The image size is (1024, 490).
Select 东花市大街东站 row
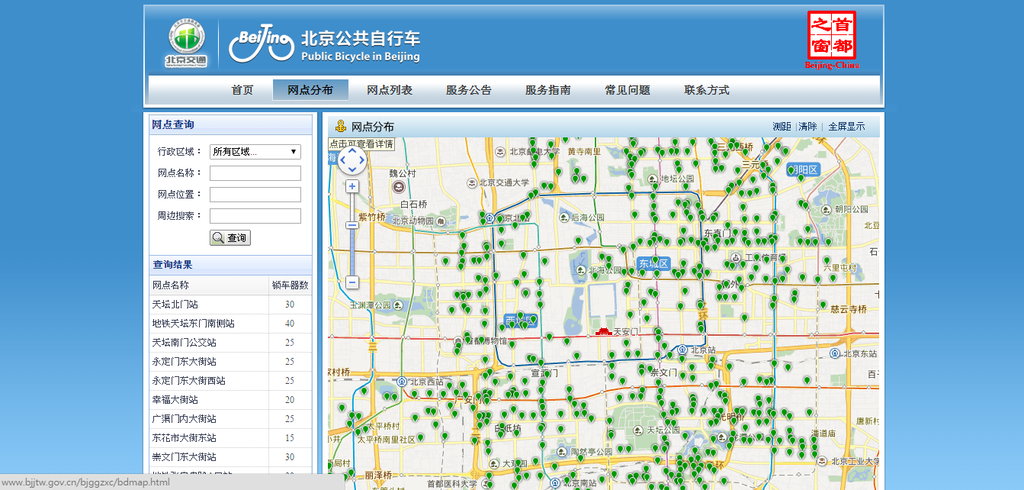point(231,438)
